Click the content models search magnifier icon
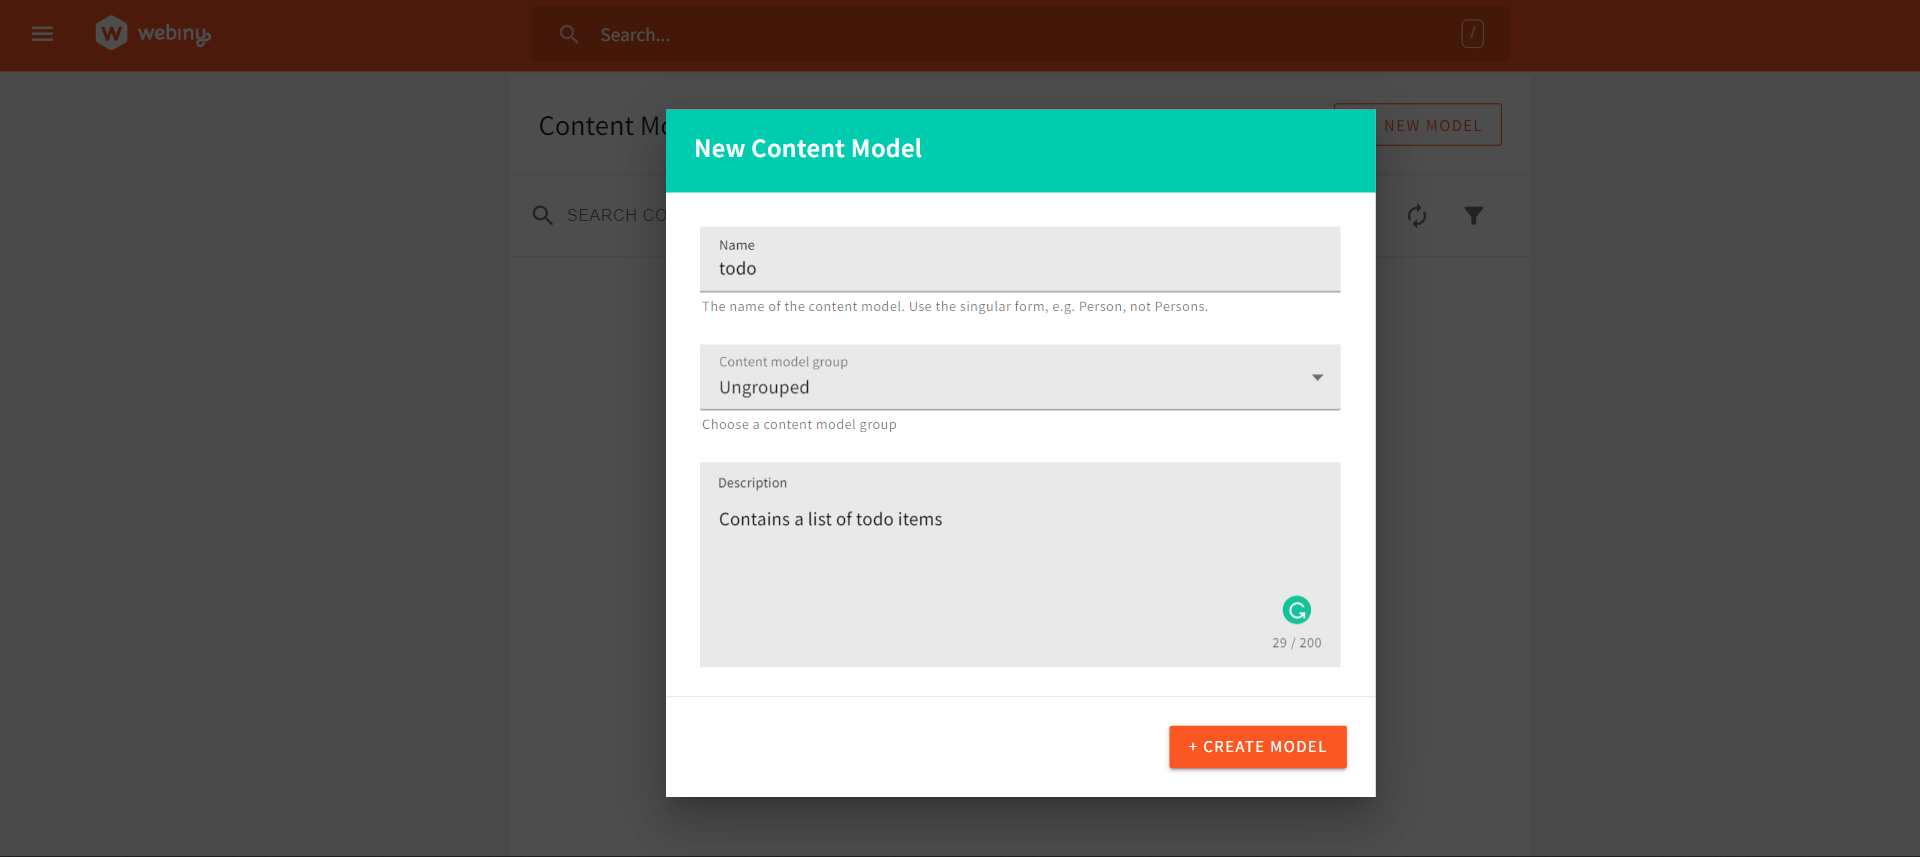This screenshot has height=857, width=1920. point(542,216)
